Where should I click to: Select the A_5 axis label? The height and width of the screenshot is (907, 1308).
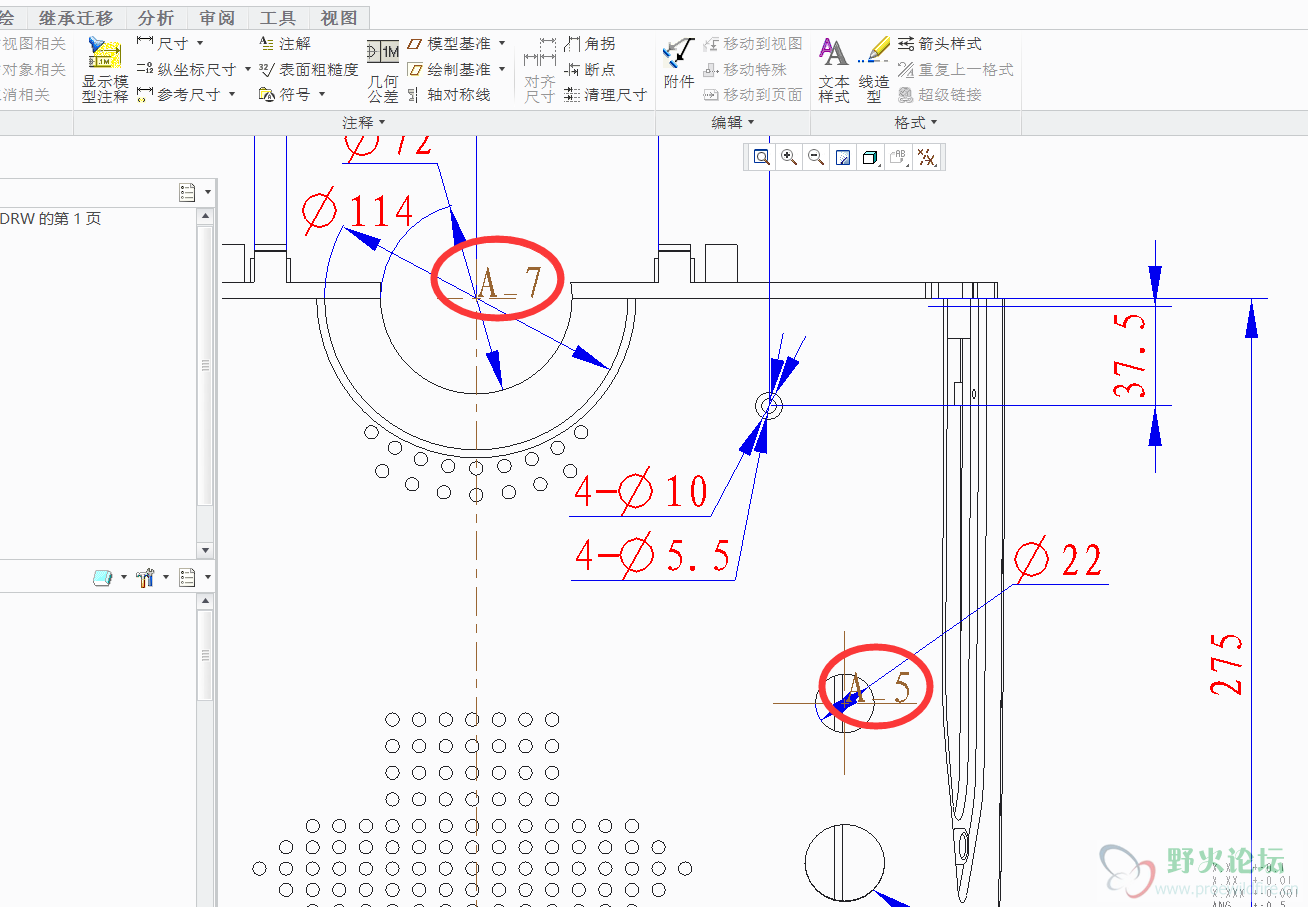[x=880, y=687]
